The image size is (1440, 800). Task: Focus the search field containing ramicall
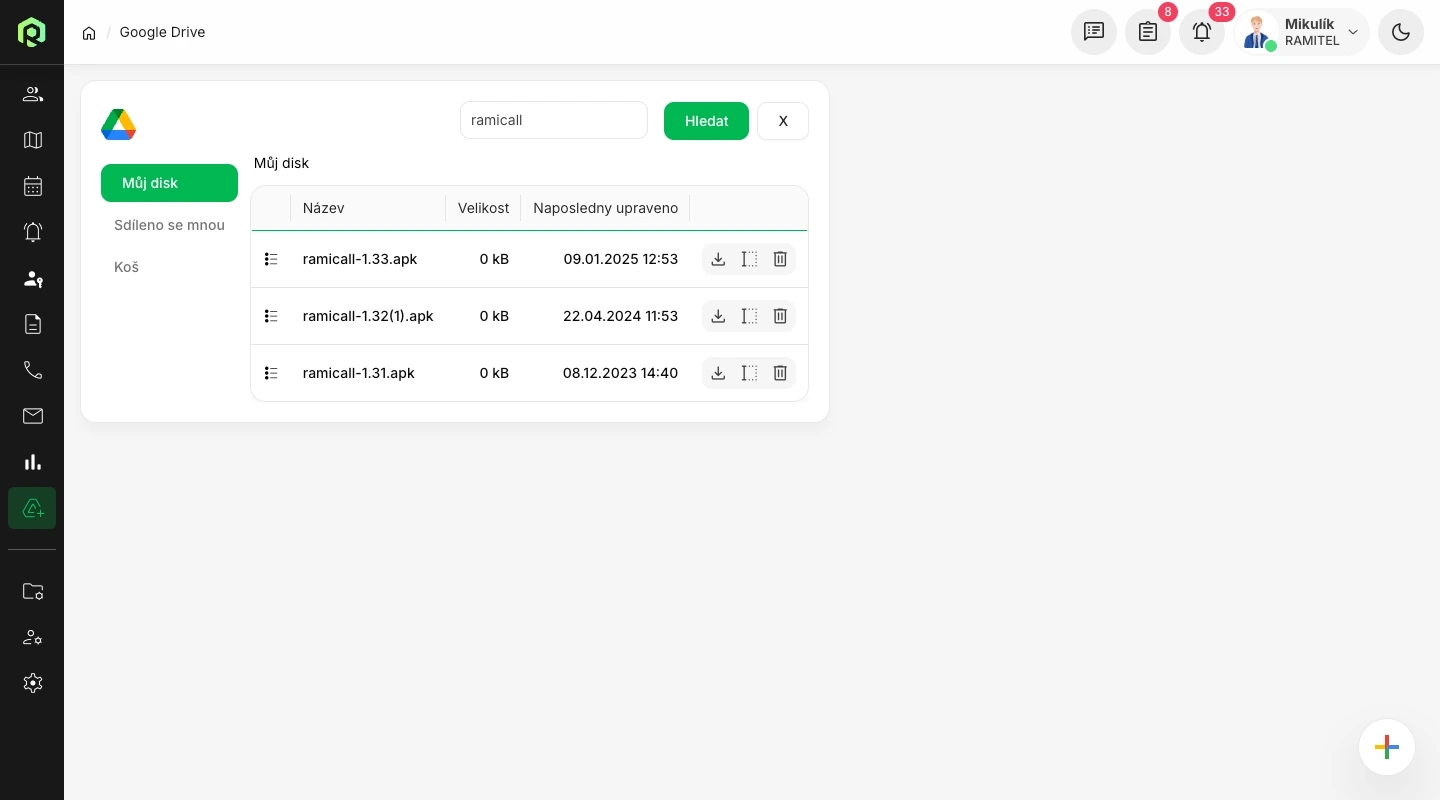554,120
